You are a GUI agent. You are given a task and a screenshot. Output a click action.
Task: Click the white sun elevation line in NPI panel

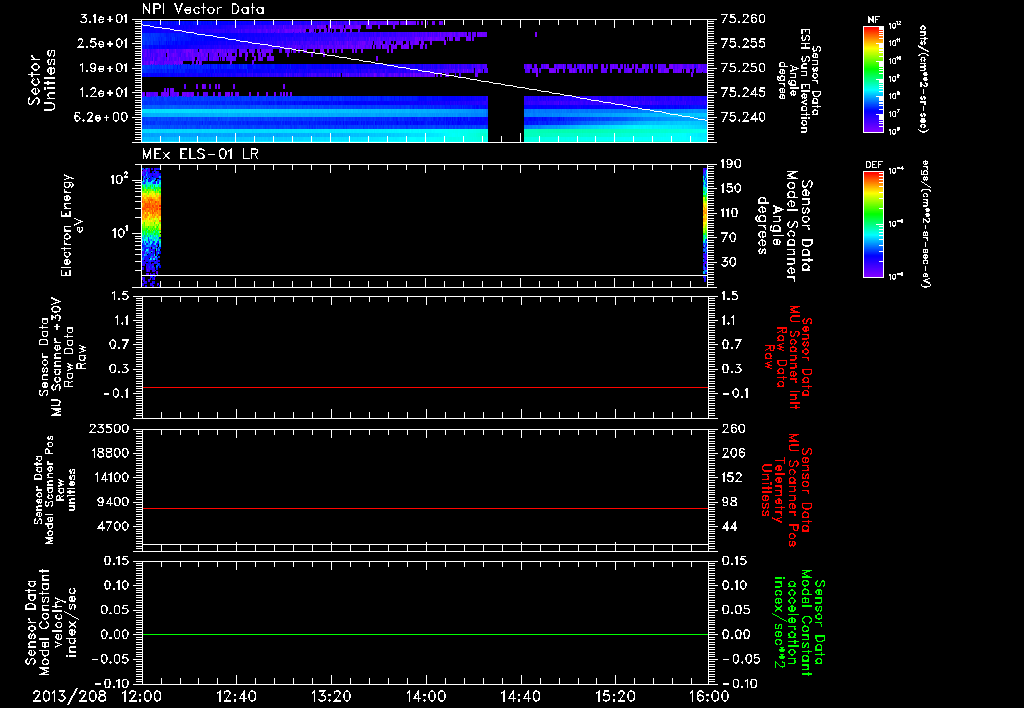coord(425,72)
